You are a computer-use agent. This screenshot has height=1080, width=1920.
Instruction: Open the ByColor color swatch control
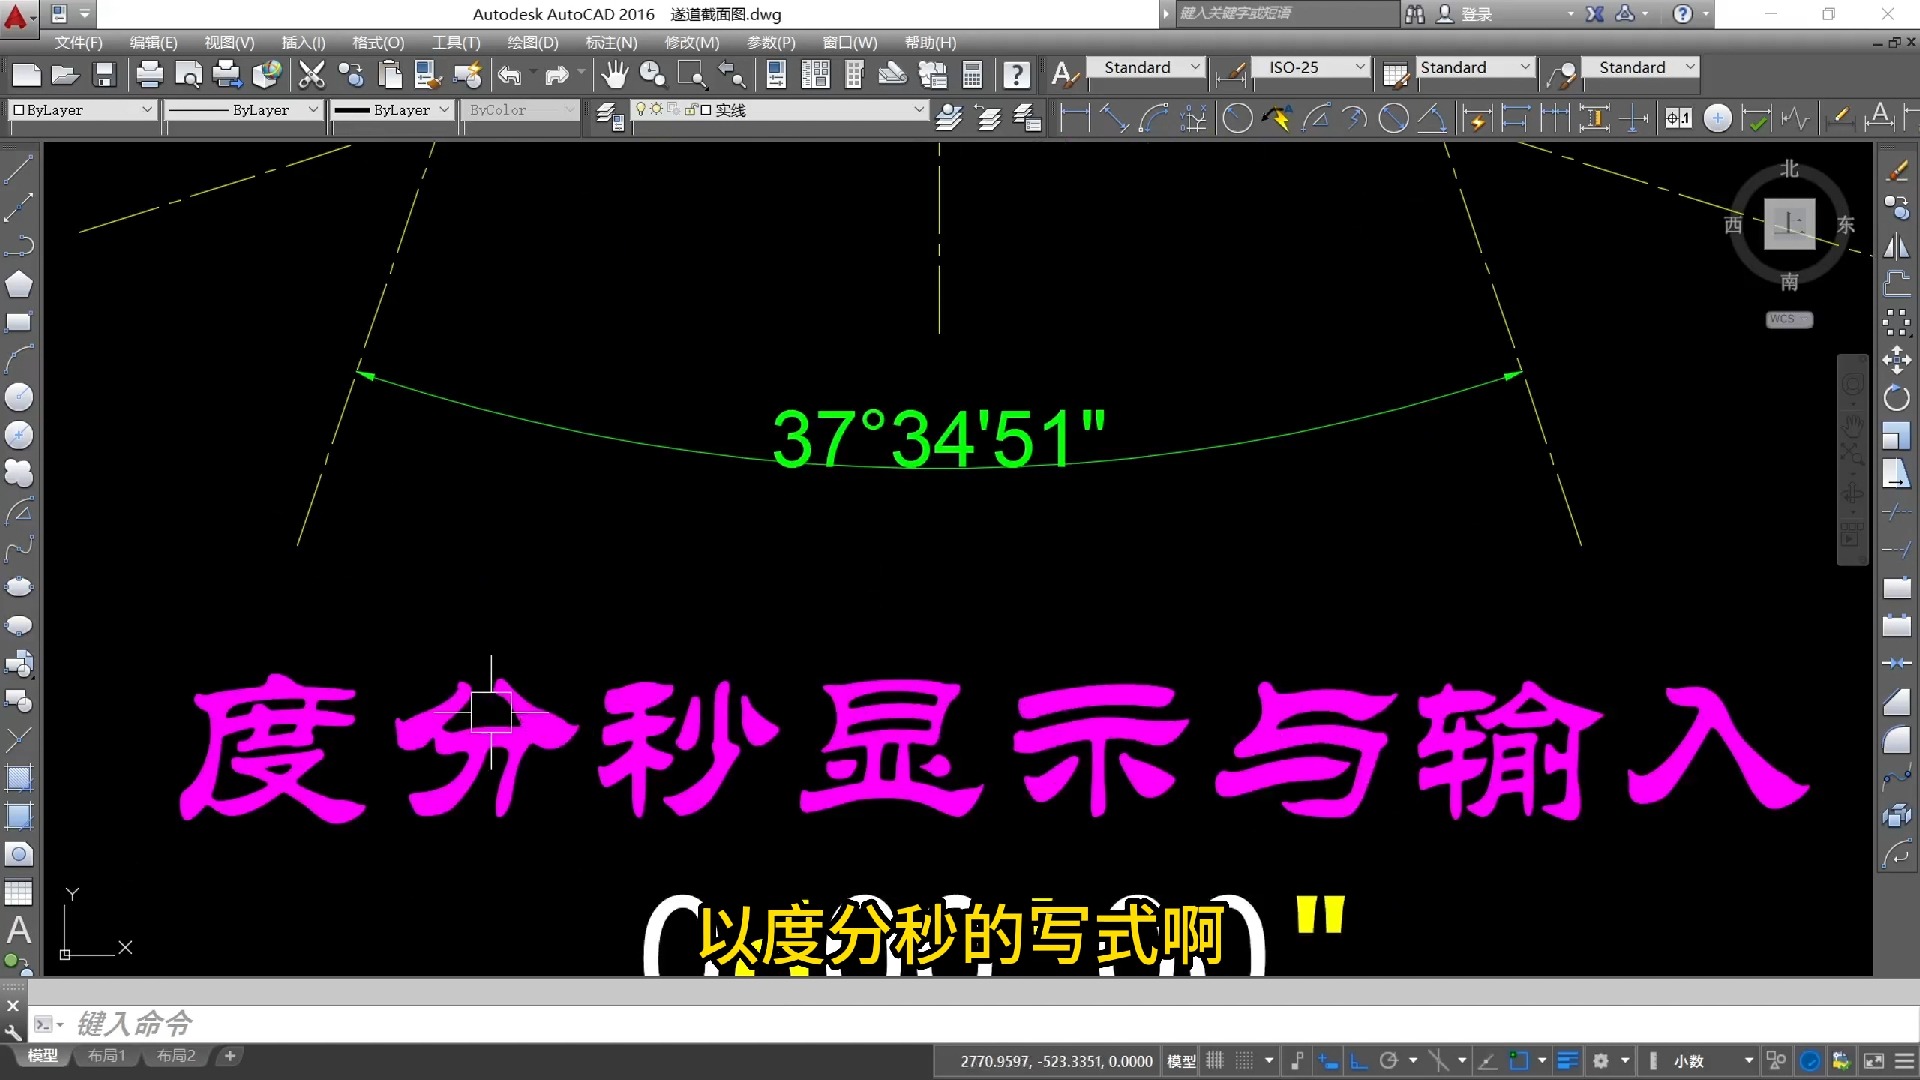tap(520, 110)
